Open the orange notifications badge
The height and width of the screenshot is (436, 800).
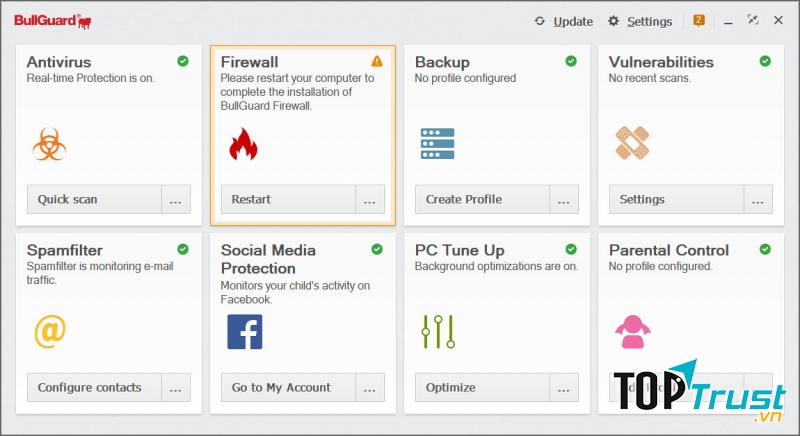699,20
